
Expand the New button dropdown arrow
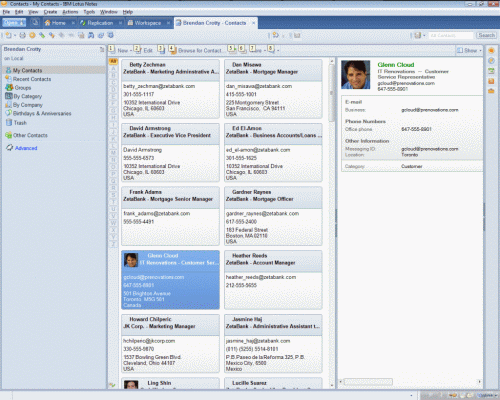pos(131,51)
